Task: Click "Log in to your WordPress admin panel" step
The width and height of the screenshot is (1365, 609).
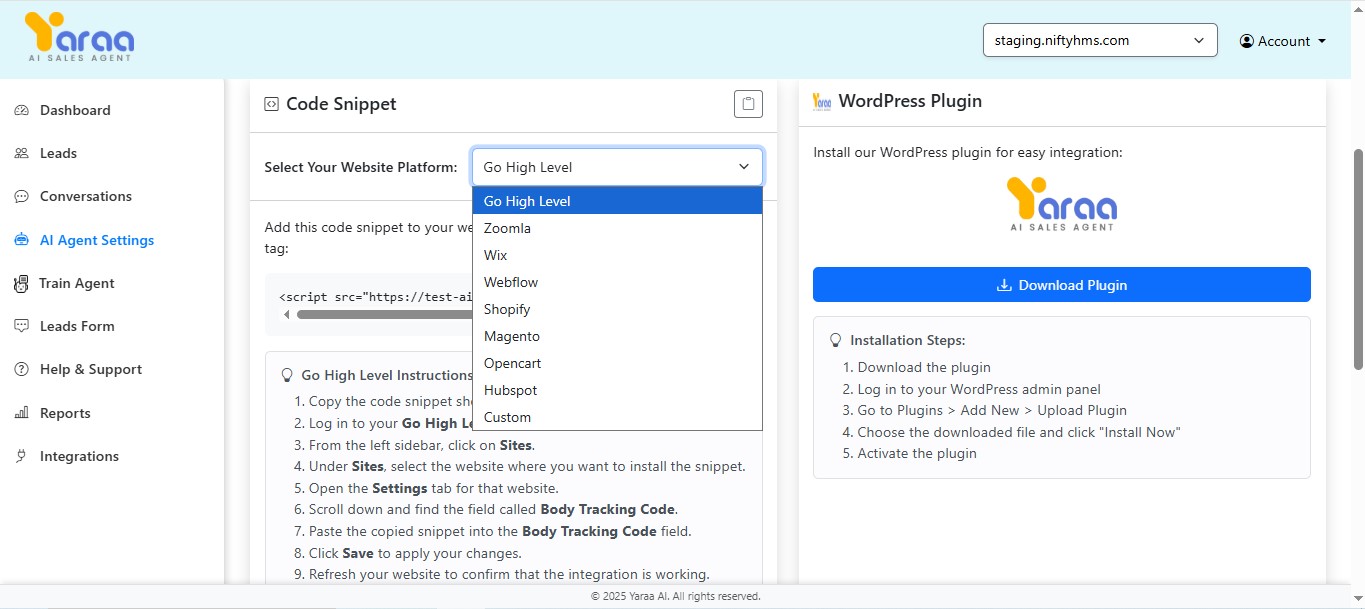Action: pos(979,389)
